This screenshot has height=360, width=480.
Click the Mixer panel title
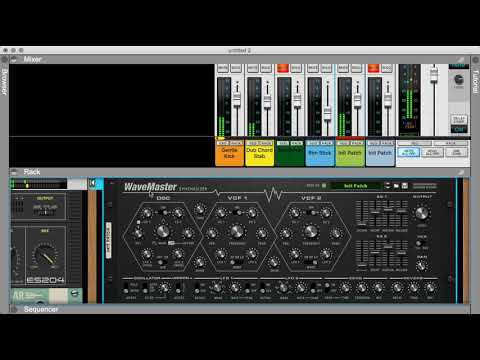point(32,60)
